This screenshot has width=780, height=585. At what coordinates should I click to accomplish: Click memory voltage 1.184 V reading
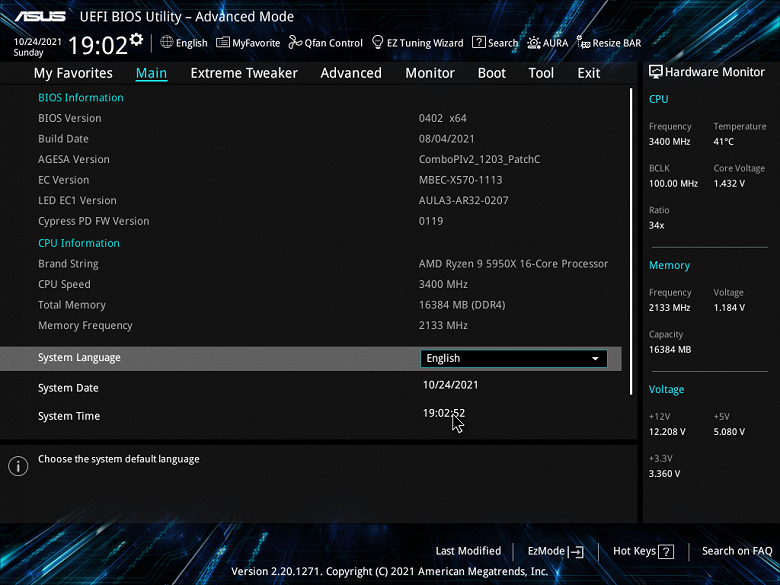tap(729, 308)
